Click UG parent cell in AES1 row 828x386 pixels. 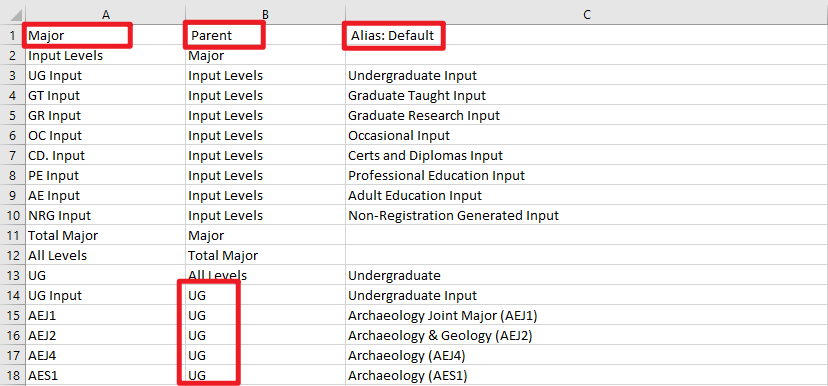coord(266,376)
